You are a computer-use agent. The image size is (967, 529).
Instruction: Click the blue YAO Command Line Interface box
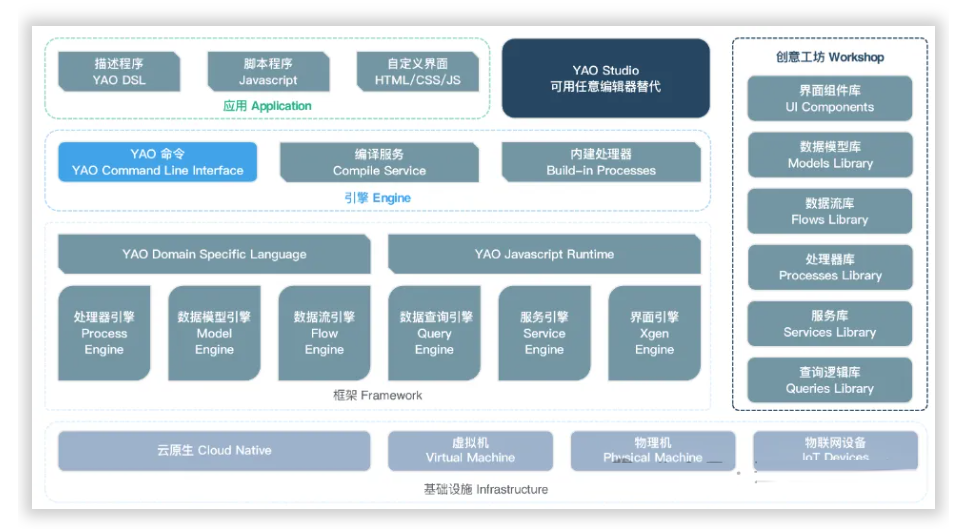pos(157,162)
